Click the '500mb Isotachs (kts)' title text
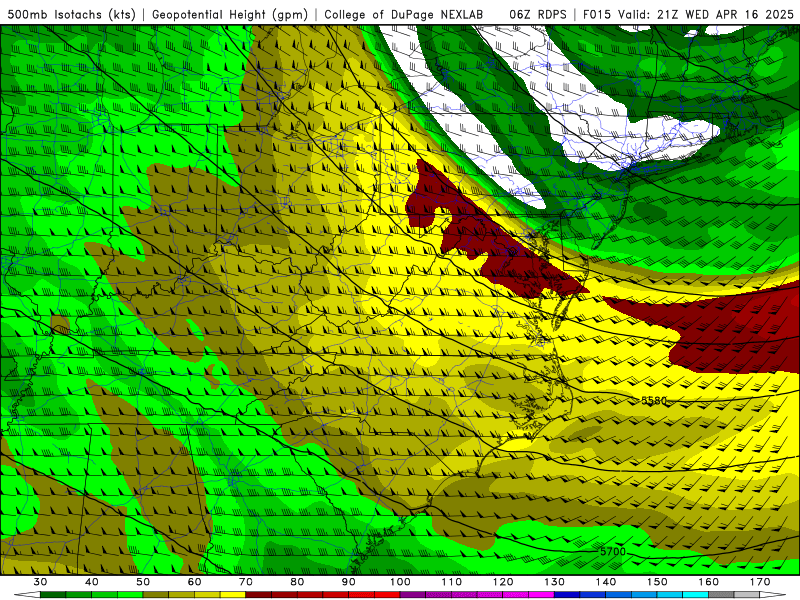Viewport: 800px width, 600px height. [72, 15]
